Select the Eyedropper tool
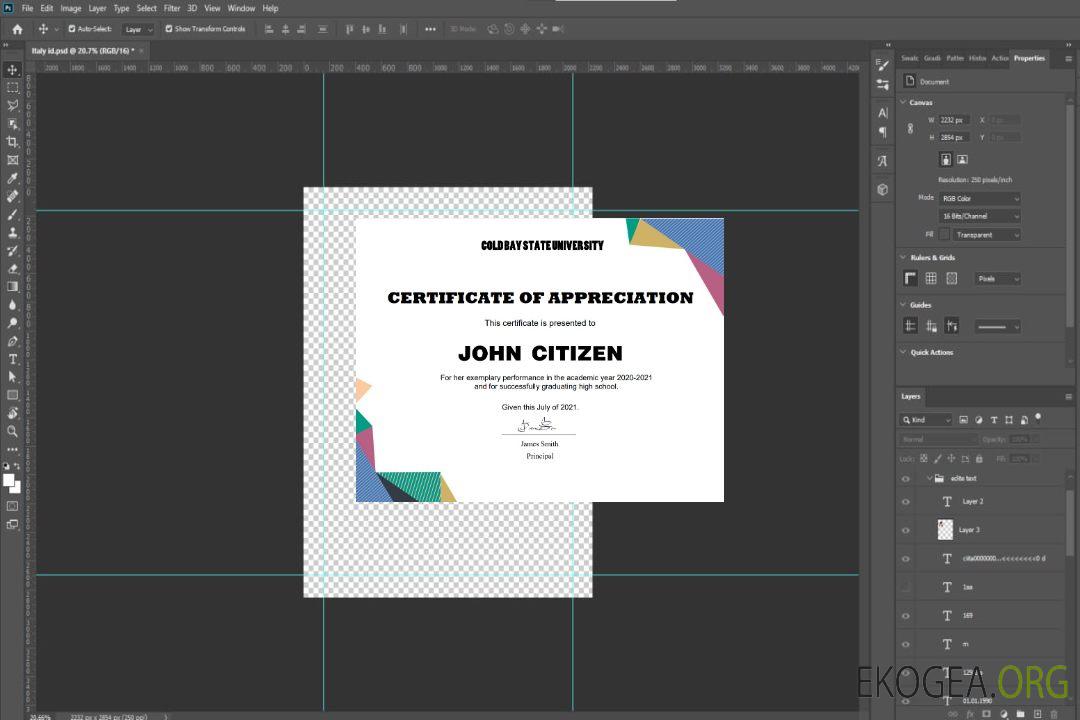Viewport: 1080px width, 720px height. coord(12,178)
